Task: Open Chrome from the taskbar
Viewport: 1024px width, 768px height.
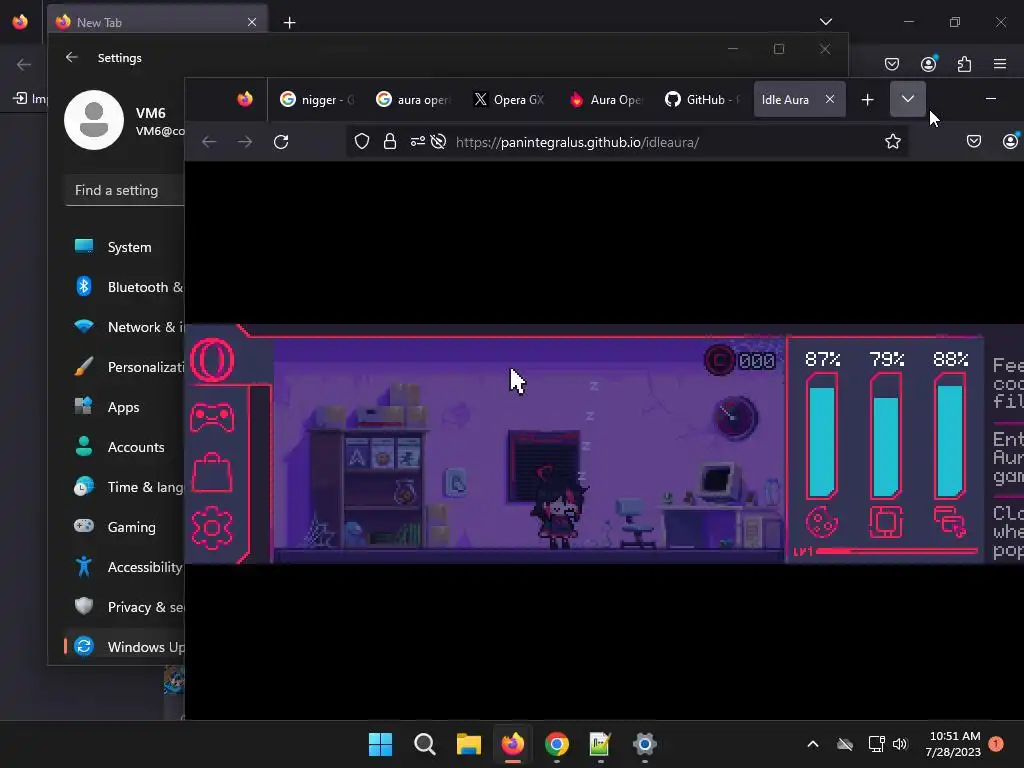Action: [556, 744]
